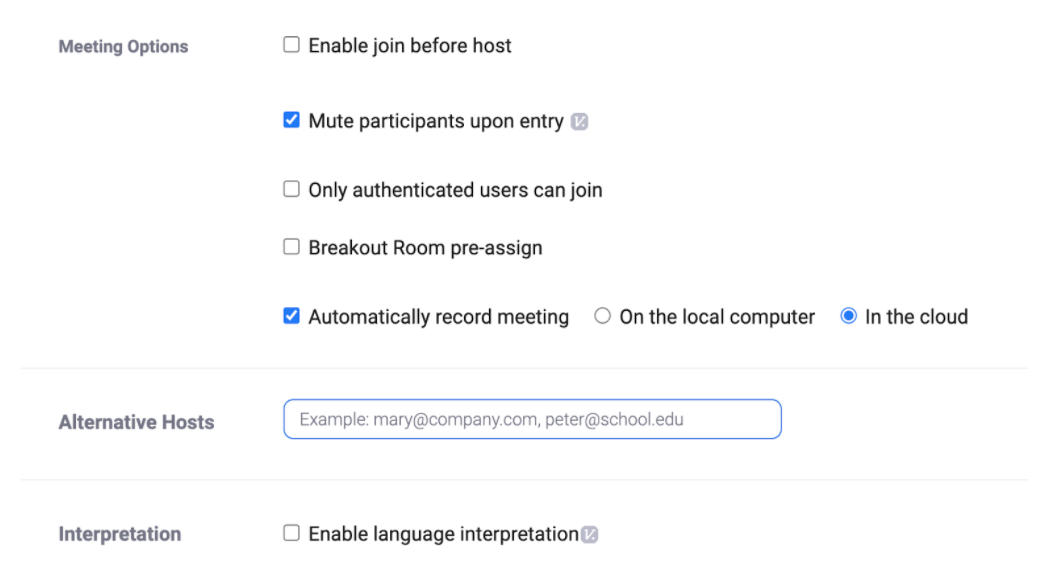1042x578 pixels.
Task: Check the Only authenticated users can join box
Action: coord(291,189)
